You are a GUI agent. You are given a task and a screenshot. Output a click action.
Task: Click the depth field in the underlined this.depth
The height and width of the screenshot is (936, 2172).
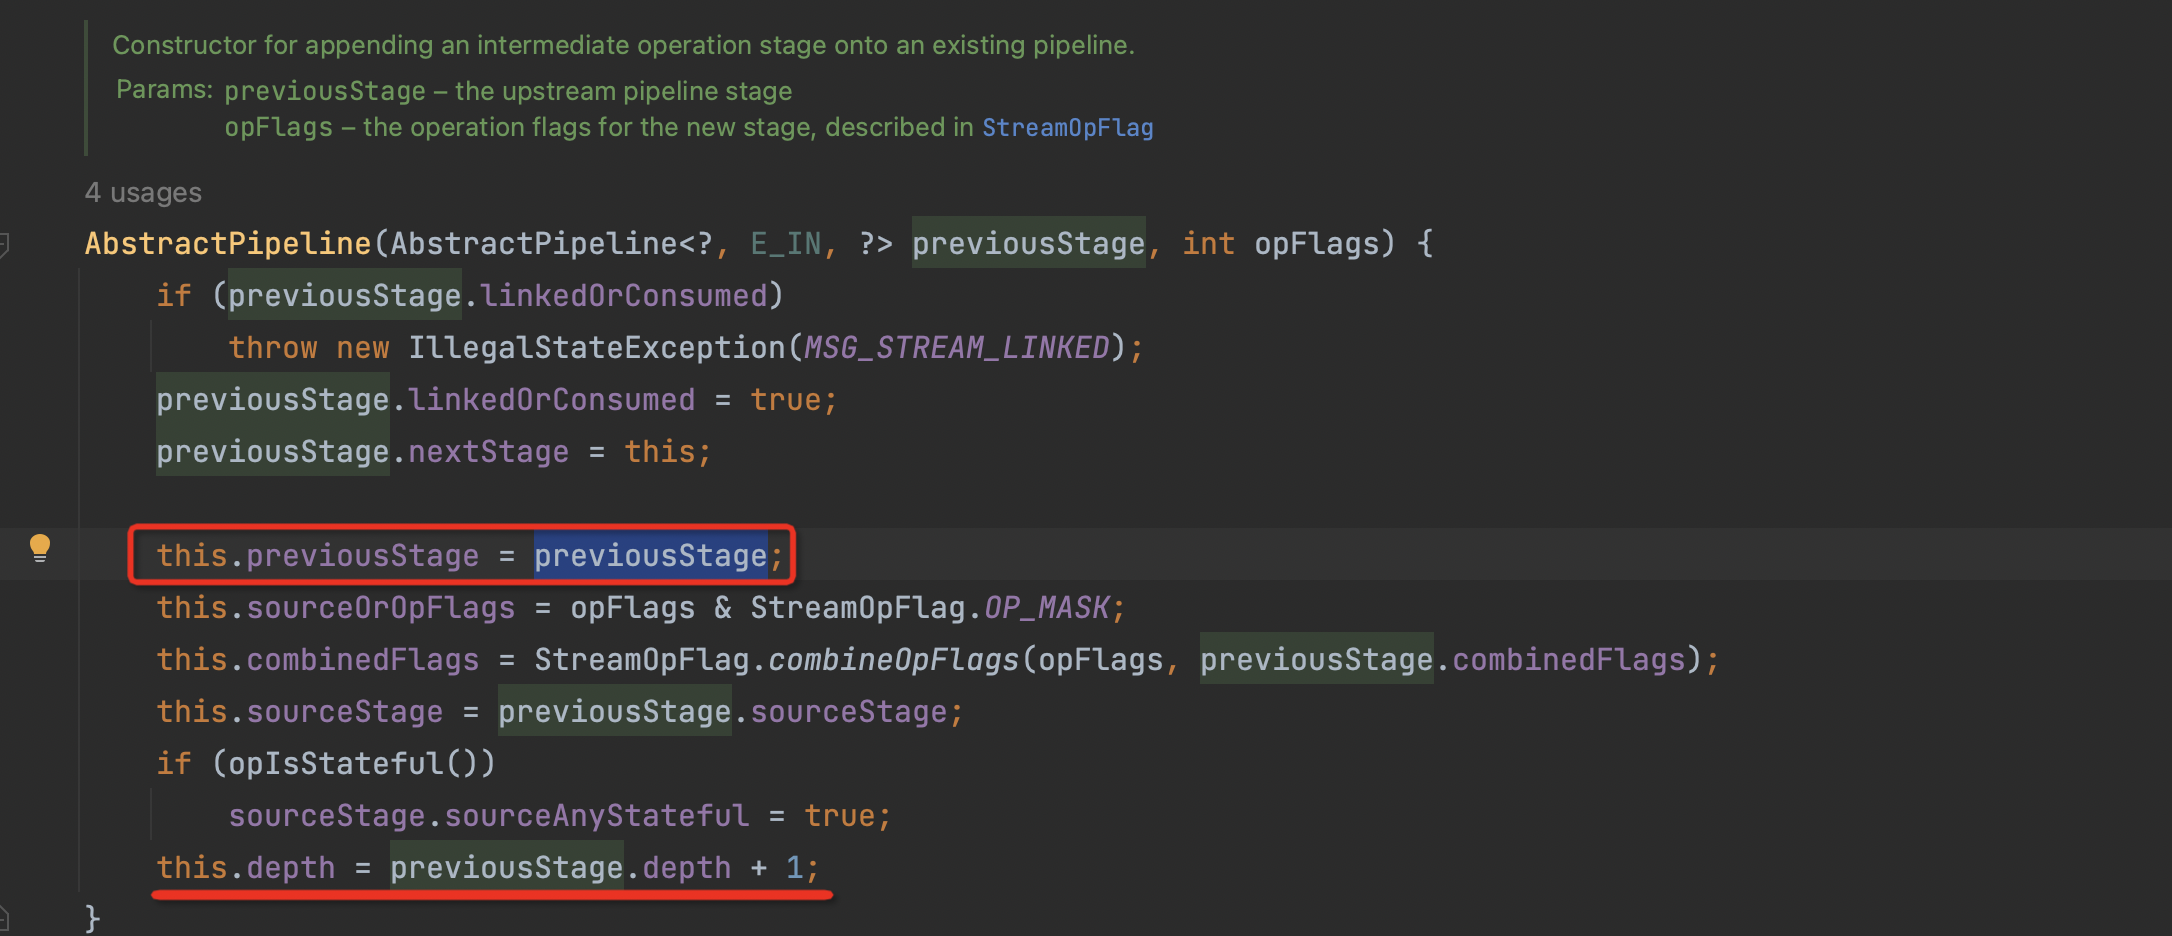tap(290, 868)
